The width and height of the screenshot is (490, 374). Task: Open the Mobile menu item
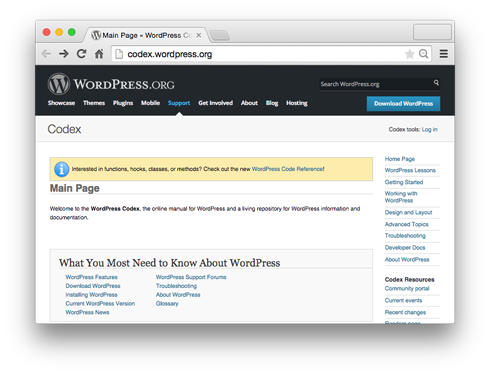[x=150, y=103]
